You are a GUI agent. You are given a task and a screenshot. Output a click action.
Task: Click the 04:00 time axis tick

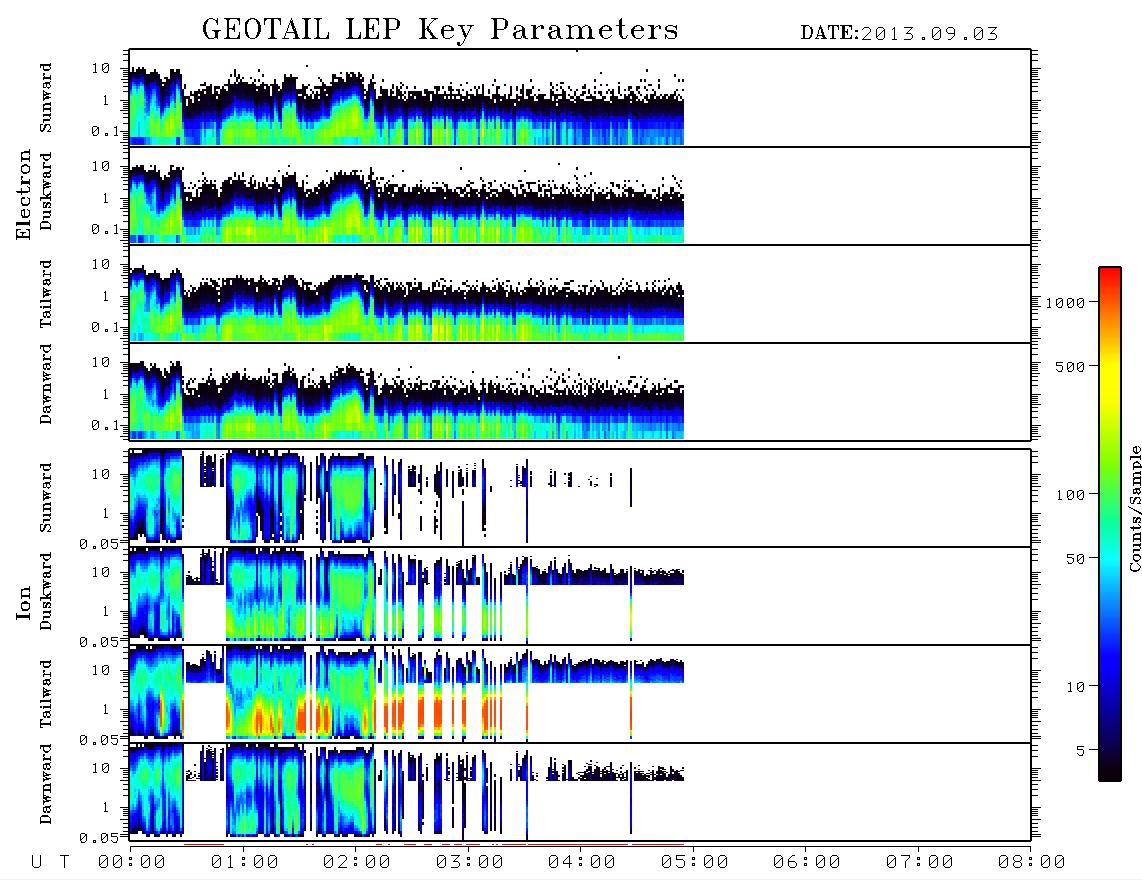click(x=582, y=862)
